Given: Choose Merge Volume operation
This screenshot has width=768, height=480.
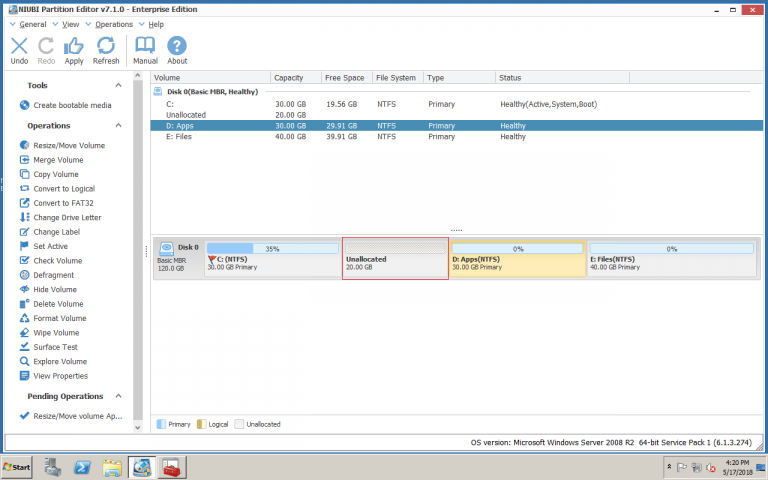Looking at the screenshot, I should [51, 160].
